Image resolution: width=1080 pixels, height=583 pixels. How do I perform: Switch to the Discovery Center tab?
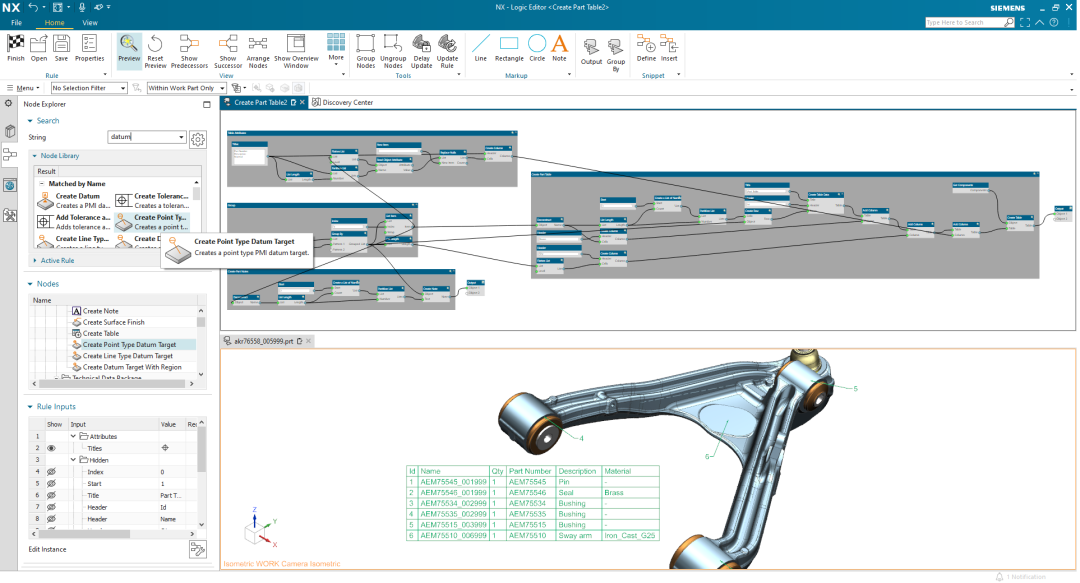pyautogui.click(x=342, y=102)
